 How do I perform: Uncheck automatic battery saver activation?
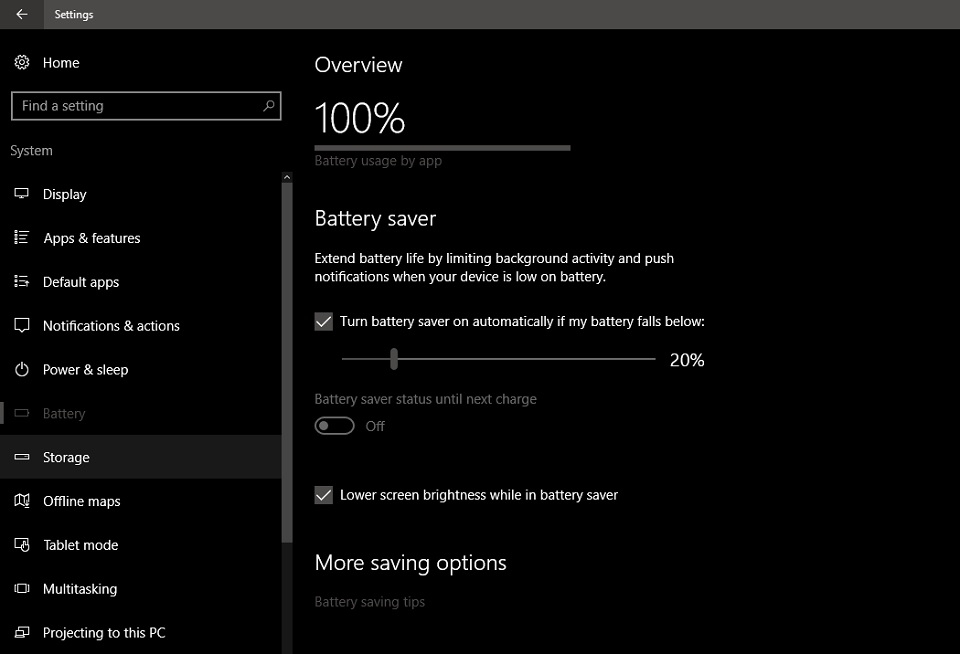[x=323, y=321]
